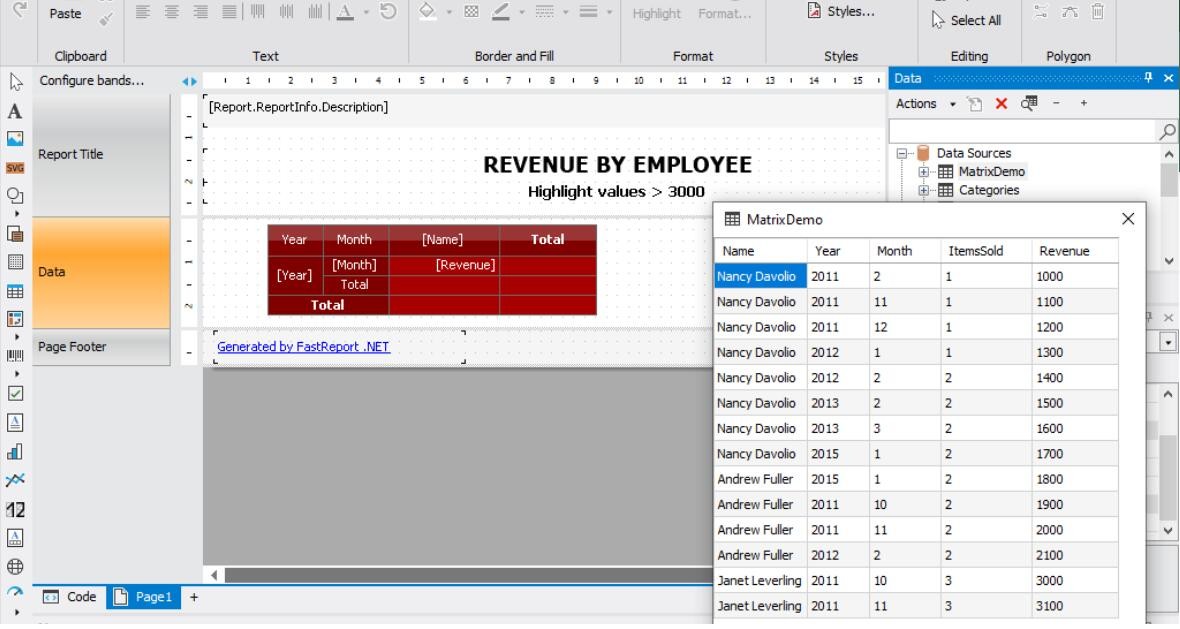
Task: Select the bar Chart object tool
Action: [x=15, y=451]
